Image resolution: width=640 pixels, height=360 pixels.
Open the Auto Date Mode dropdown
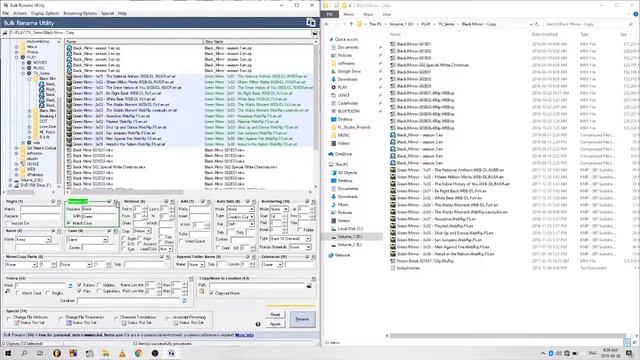pyautogui.click(x=240, y=209)
